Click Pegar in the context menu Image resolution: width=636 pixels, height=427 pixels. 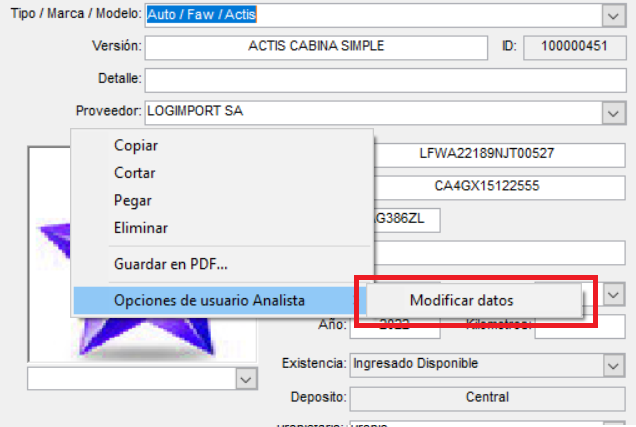coord(133,200)
